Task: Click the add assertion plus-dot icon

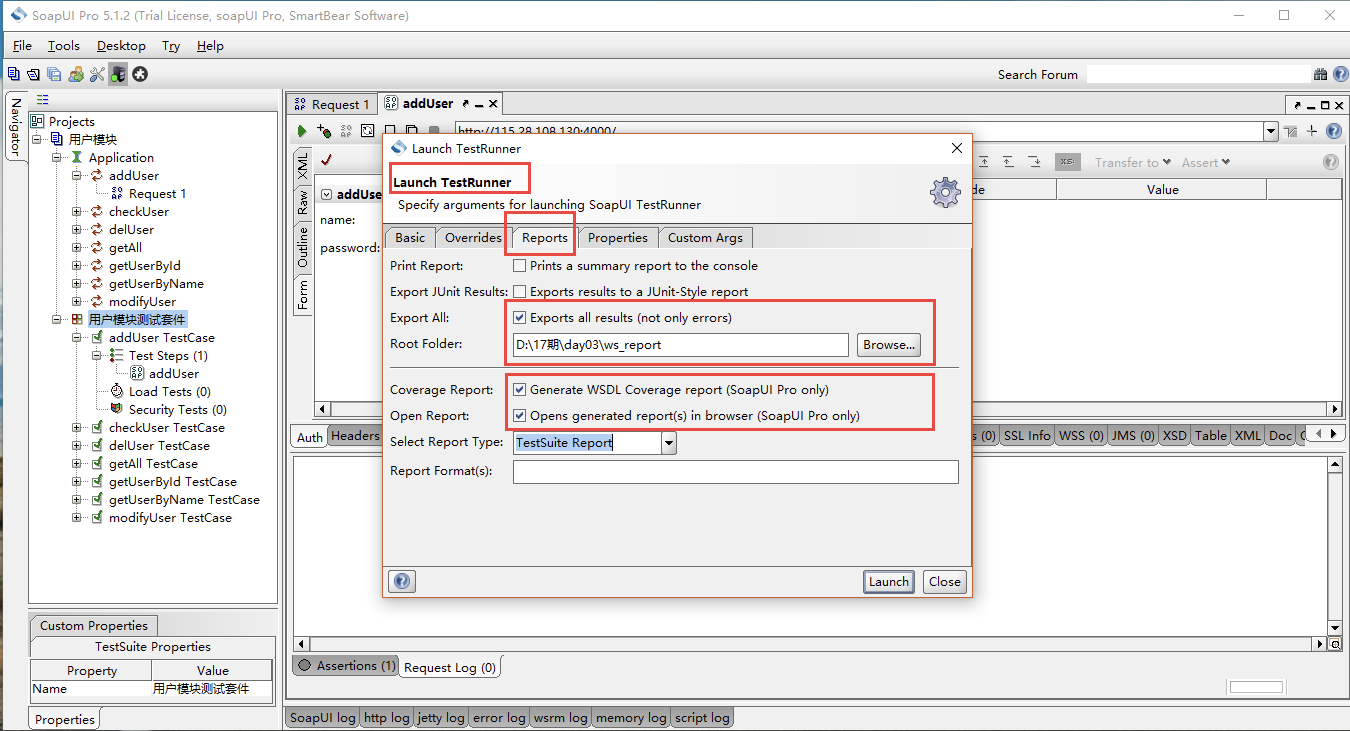Action: point(323,131)
